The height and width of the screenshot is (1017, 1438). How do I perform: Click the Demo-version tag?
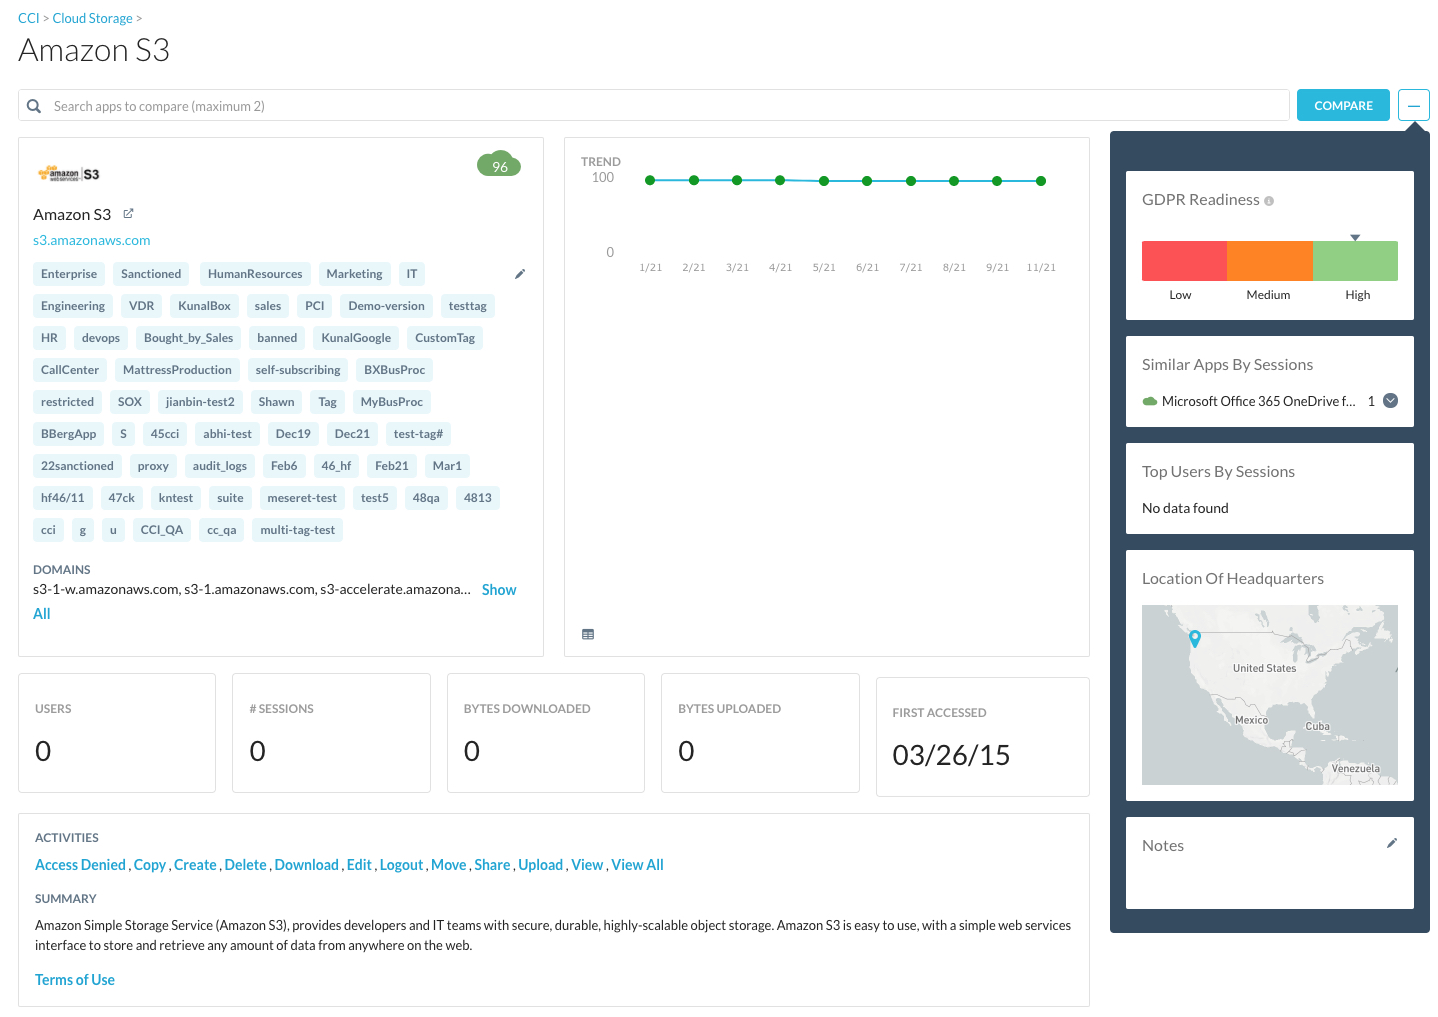(386, 306)
